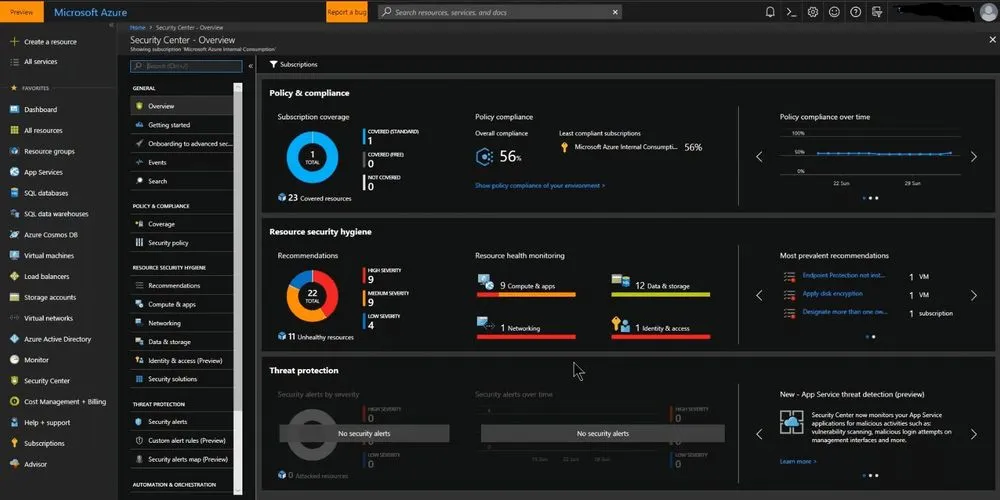Viewport: 1000px width, 500px height.
Task: Click the Subscription coverage donut chart
Action: 312,158
